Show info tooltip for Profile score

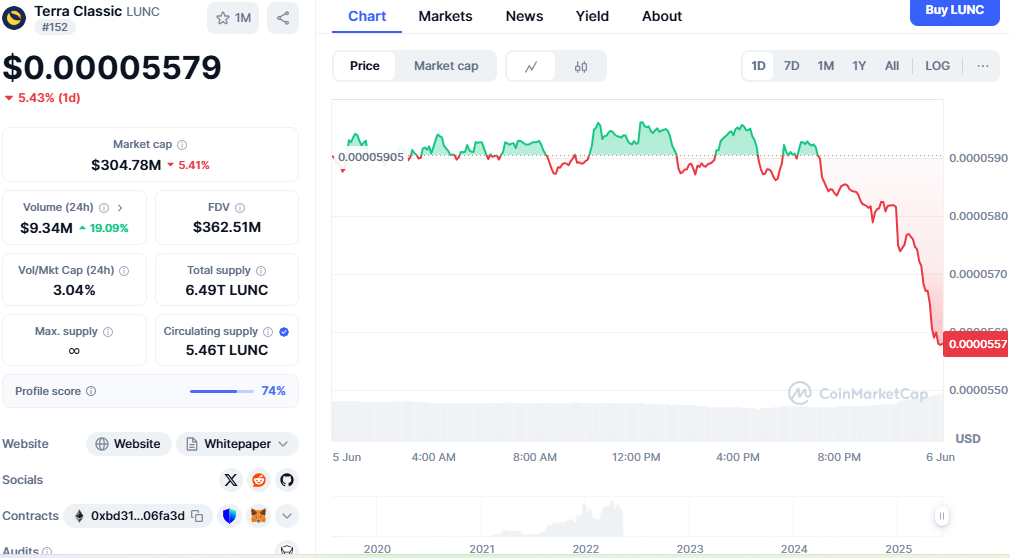click(91, 391)
